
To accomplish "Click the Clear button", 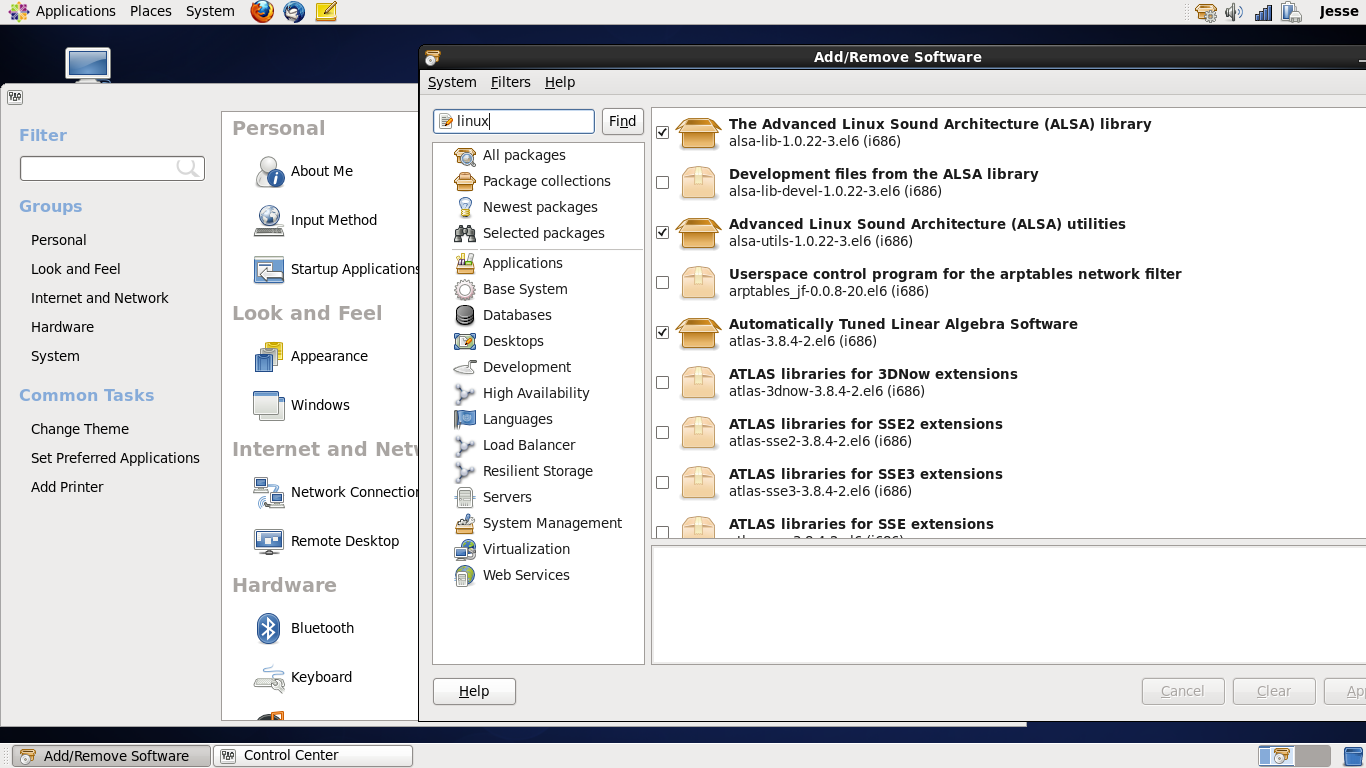I will pyautogui.click(x=1274, y=691).
